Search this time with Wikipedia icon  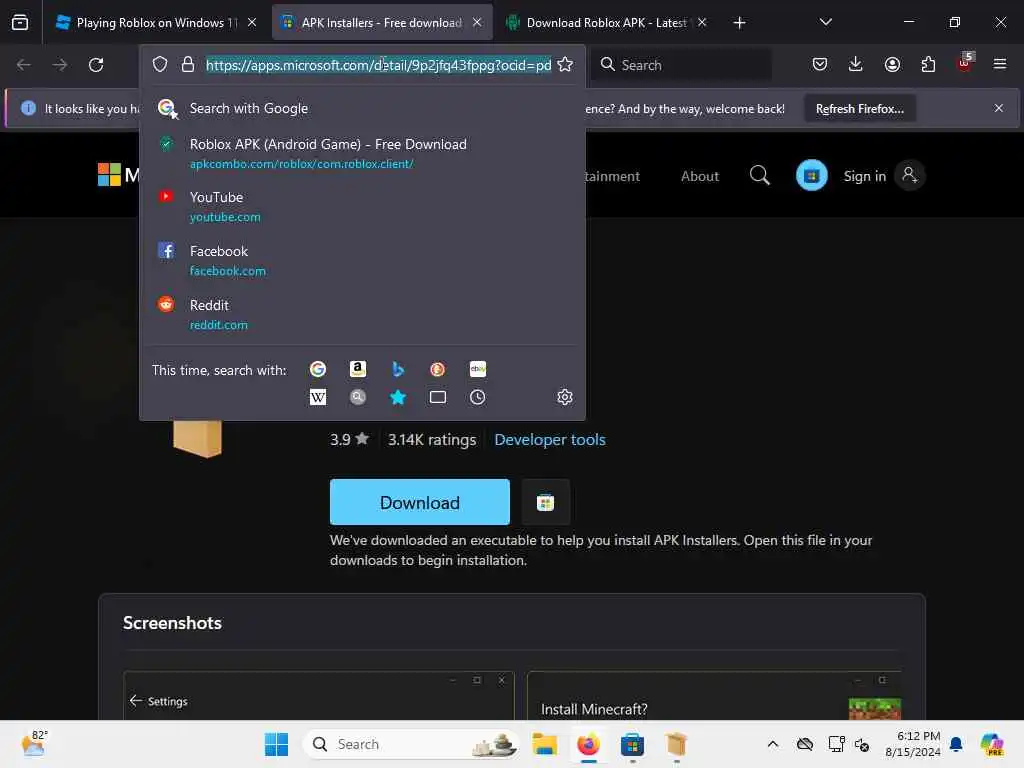pos(318,397)
